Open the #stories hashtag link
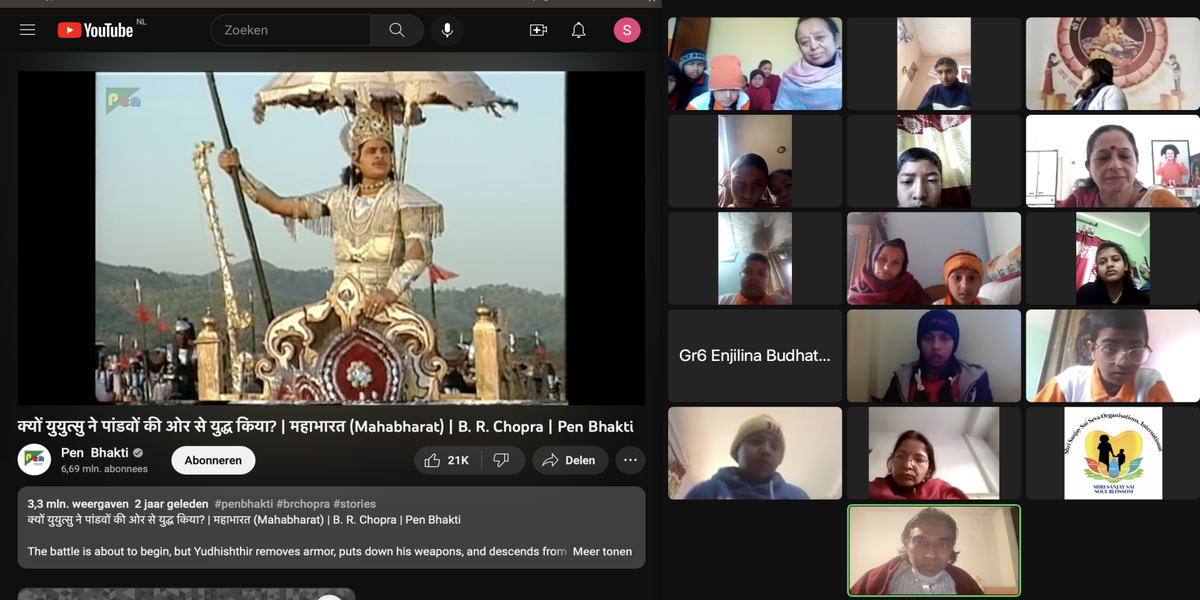 355,504
